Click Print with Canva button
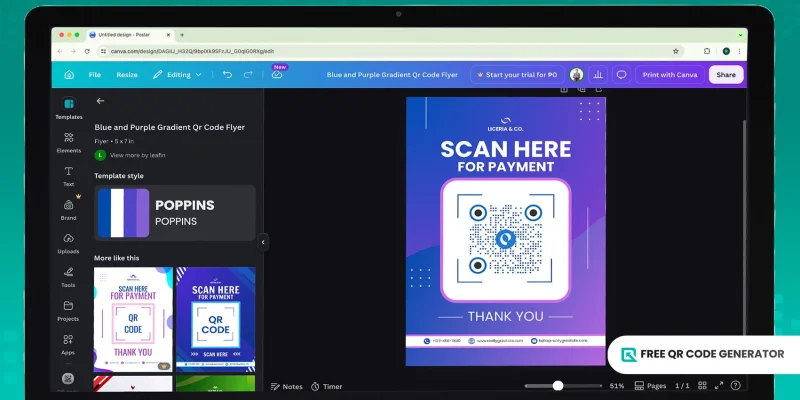 670,74
